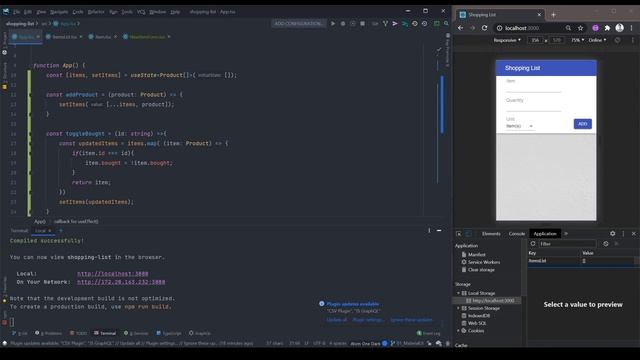Open the TypeScript tool window tab
Screen dimensions: 640x360
coord(169,333)
